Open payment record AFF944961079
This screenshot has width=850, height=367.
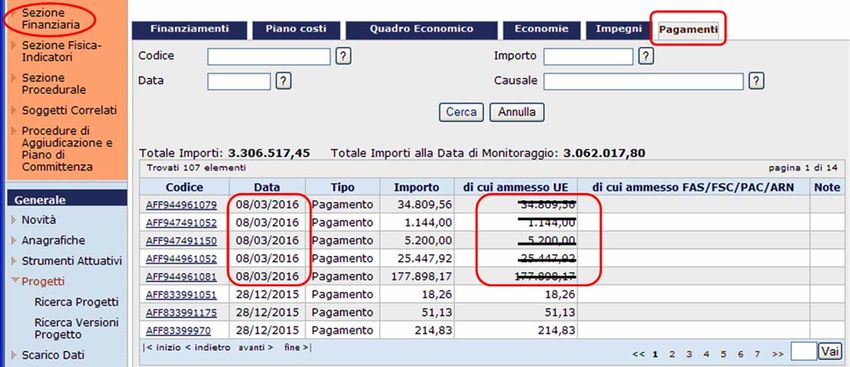(181, 205)
